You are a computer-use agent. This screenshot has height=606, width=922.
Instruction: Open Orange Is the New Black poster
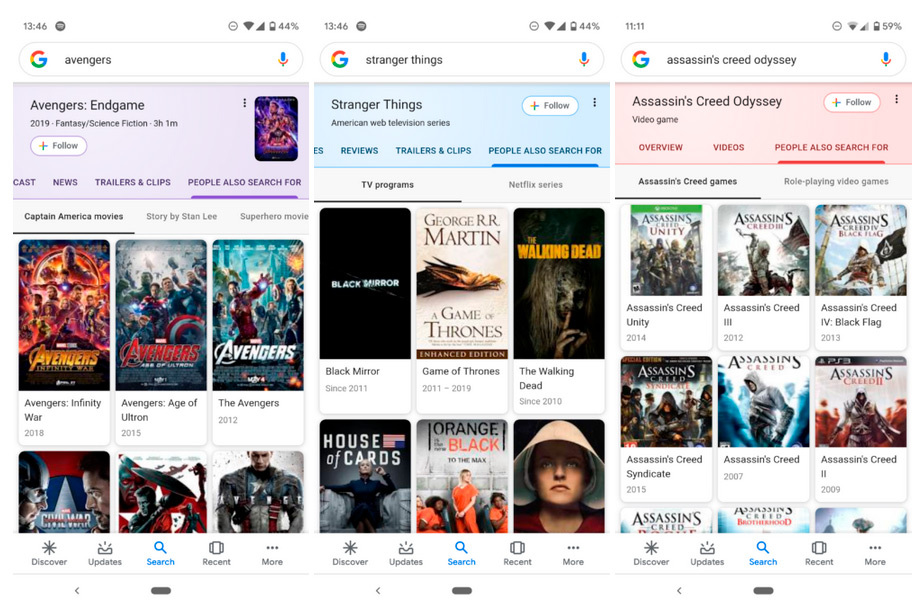462,476
